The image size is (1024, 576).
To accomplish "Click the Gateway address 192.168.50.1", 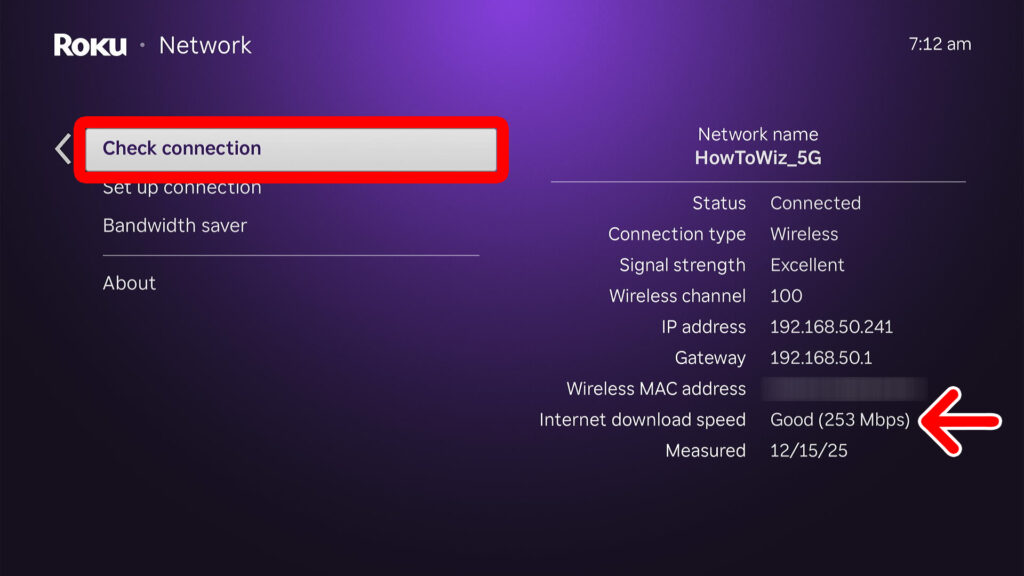I will [x=820, y=358].
